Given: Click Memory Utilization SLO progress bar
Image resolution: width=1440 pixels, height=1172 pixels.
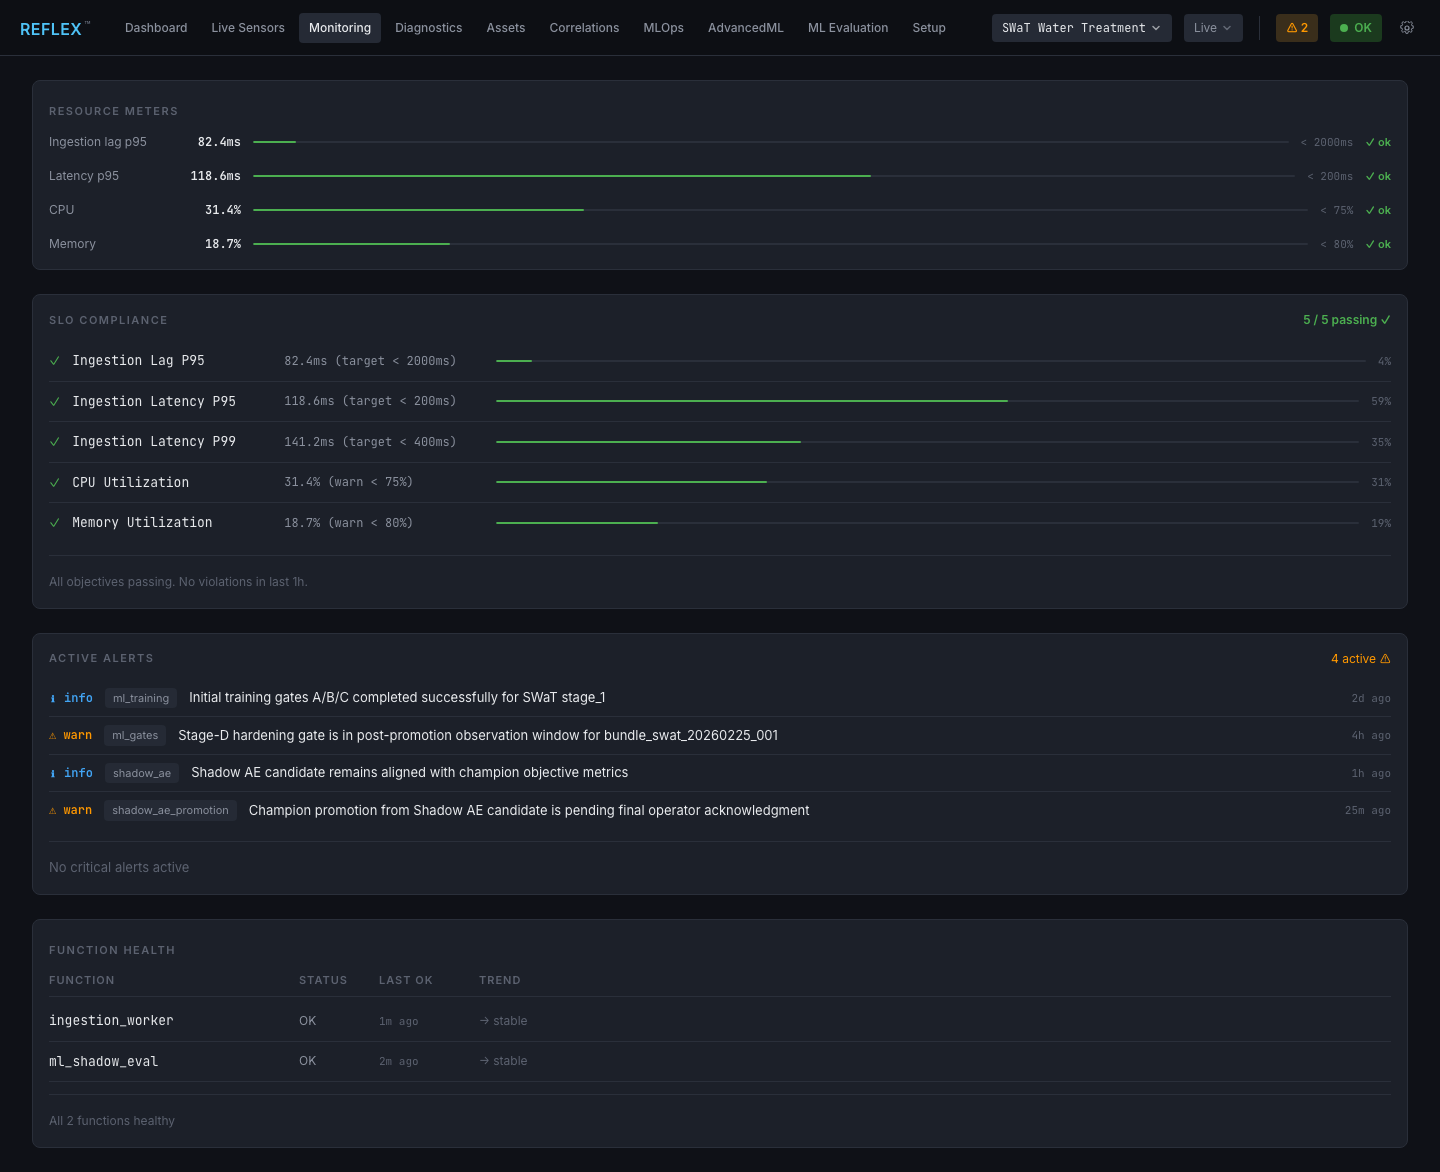Looking at the screenshot, I should click(x=927, y=523).
